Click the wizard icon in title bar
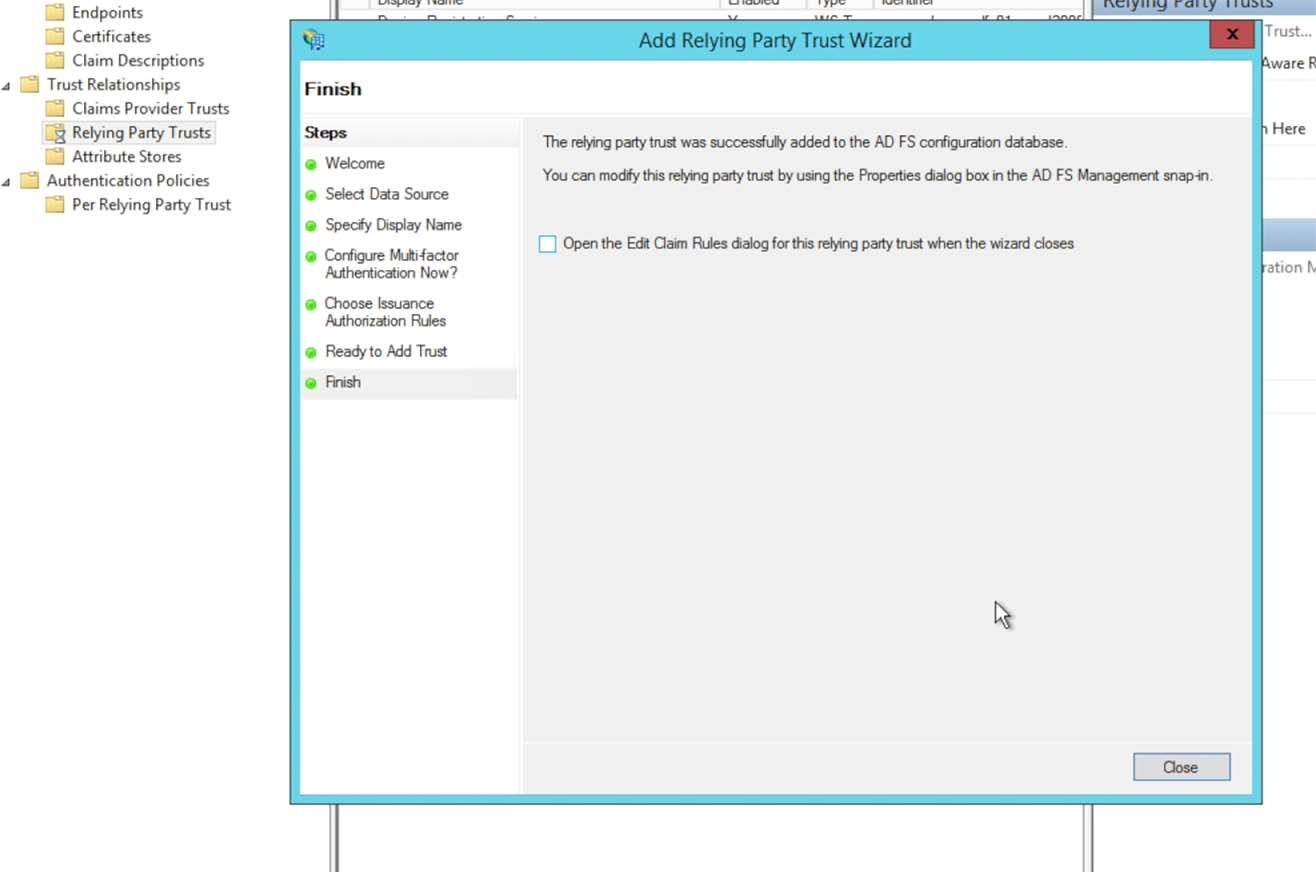1316x872 pixels. tap(314, 41)
